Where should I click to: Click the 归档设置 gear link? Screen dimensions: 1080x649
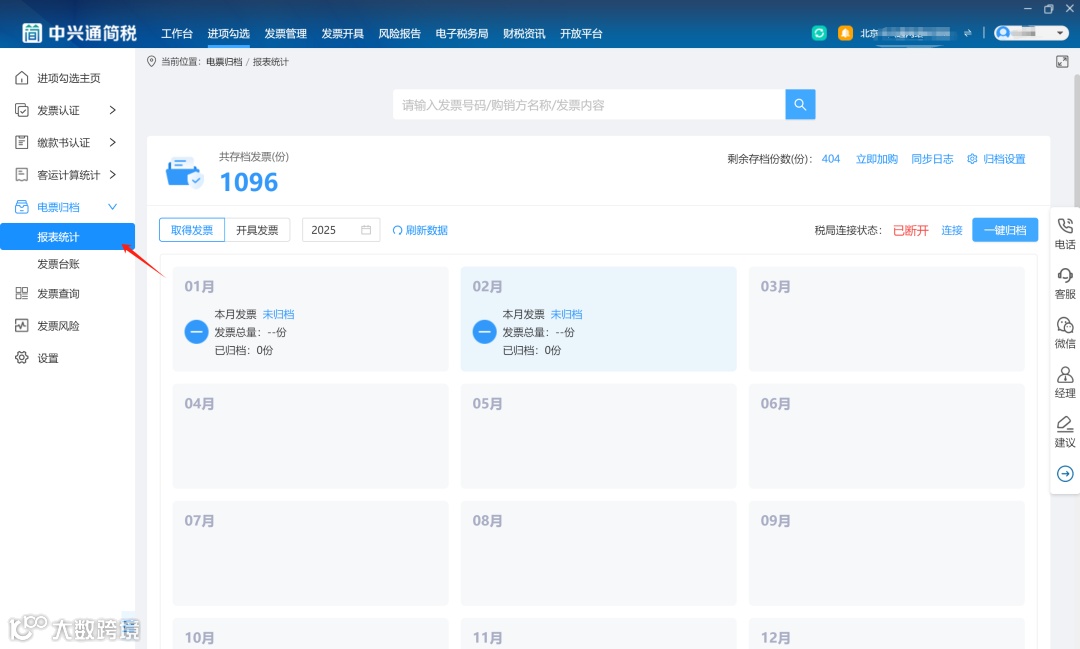997,159
